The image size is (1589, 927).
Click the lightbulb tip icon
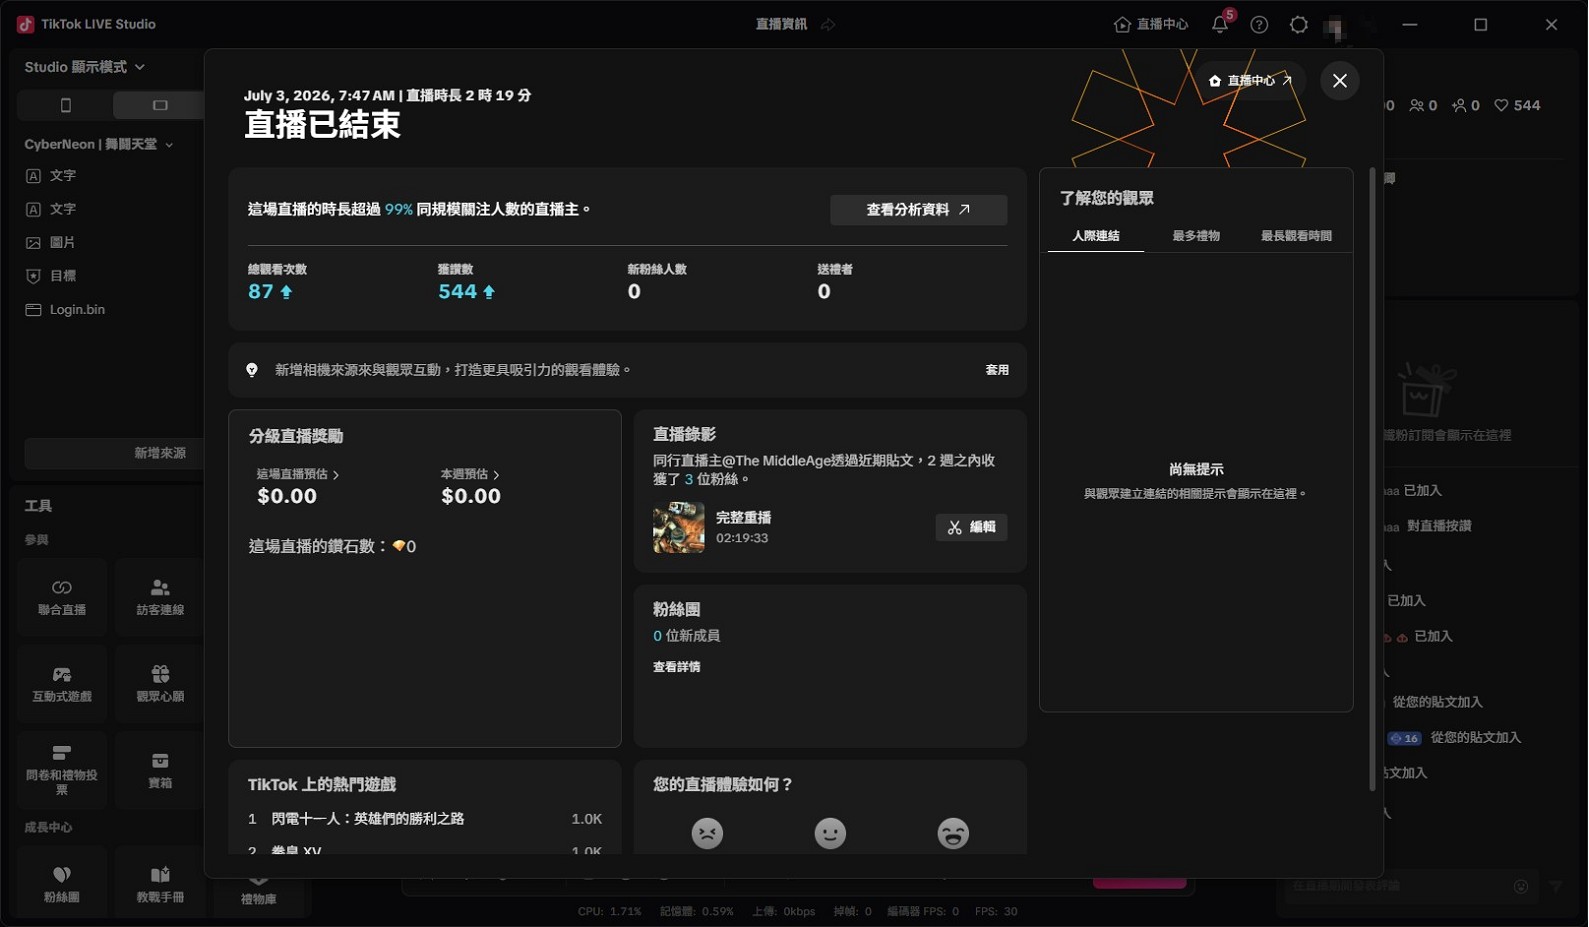click(252, 370)
